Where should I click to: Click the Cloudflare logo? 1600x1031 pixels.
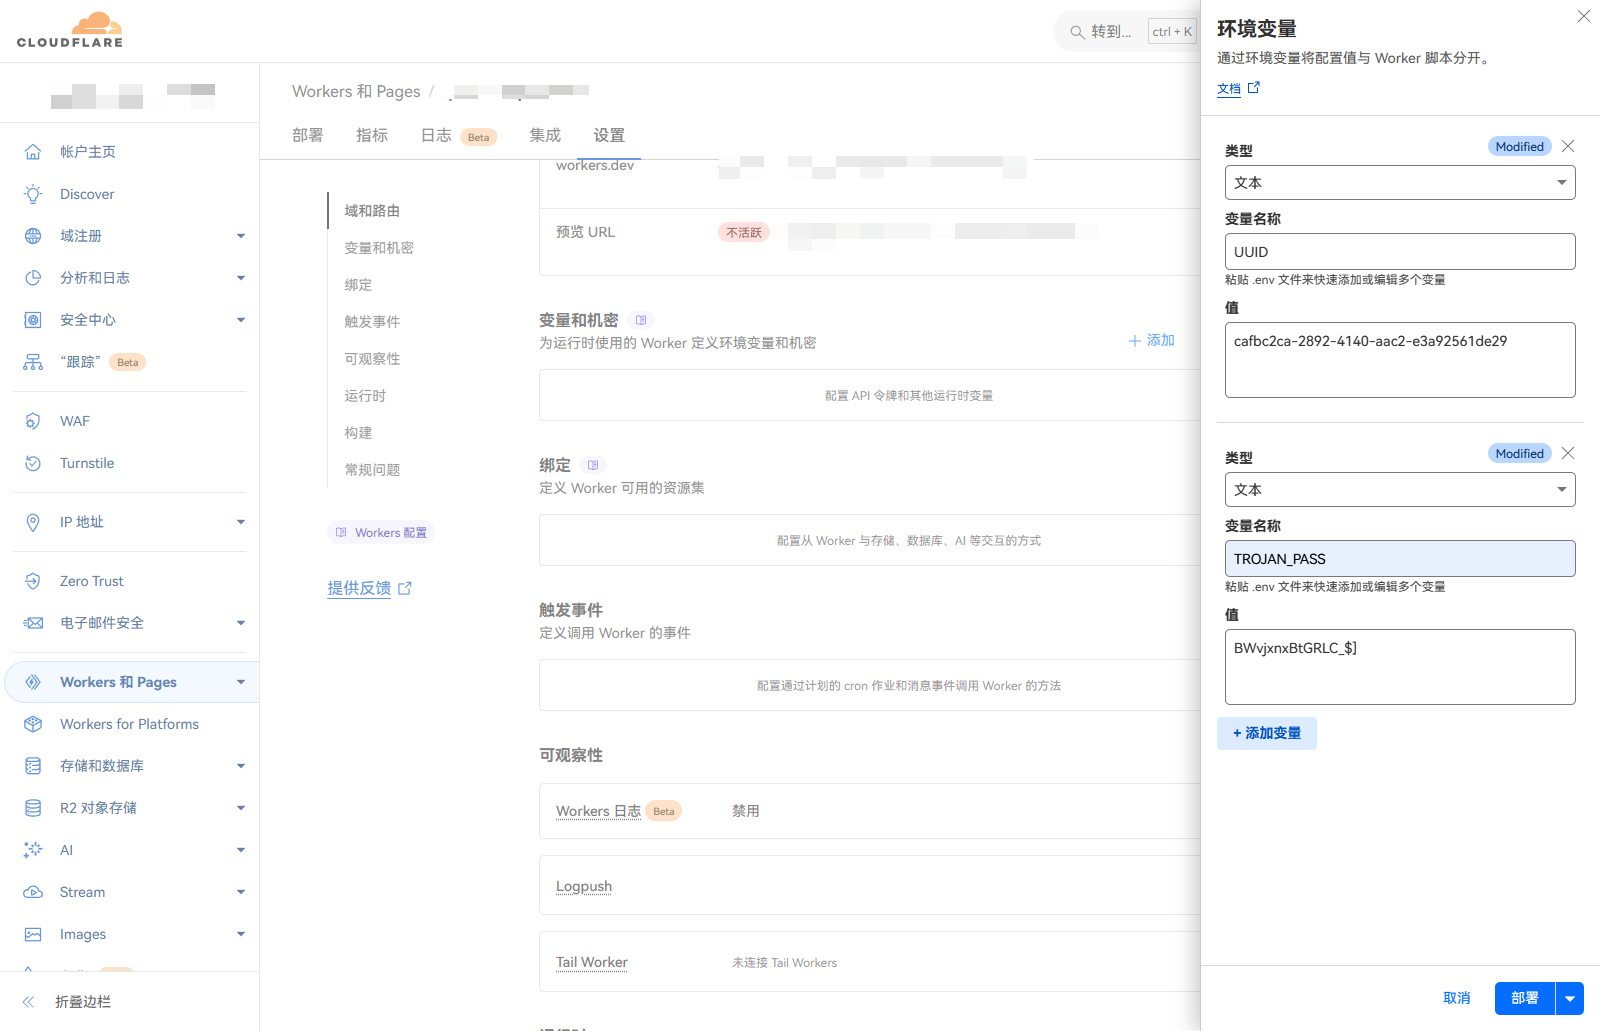[69, 29]
